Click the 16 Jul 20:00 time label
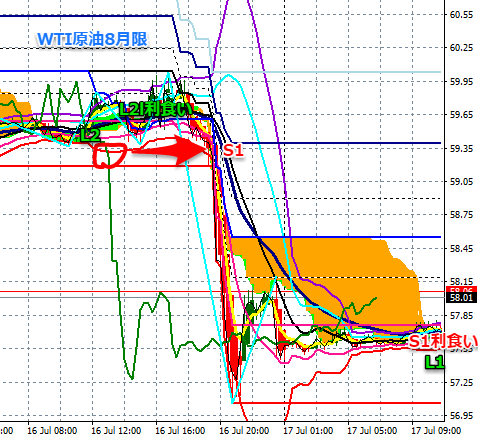478x438 pixels. 244,430
